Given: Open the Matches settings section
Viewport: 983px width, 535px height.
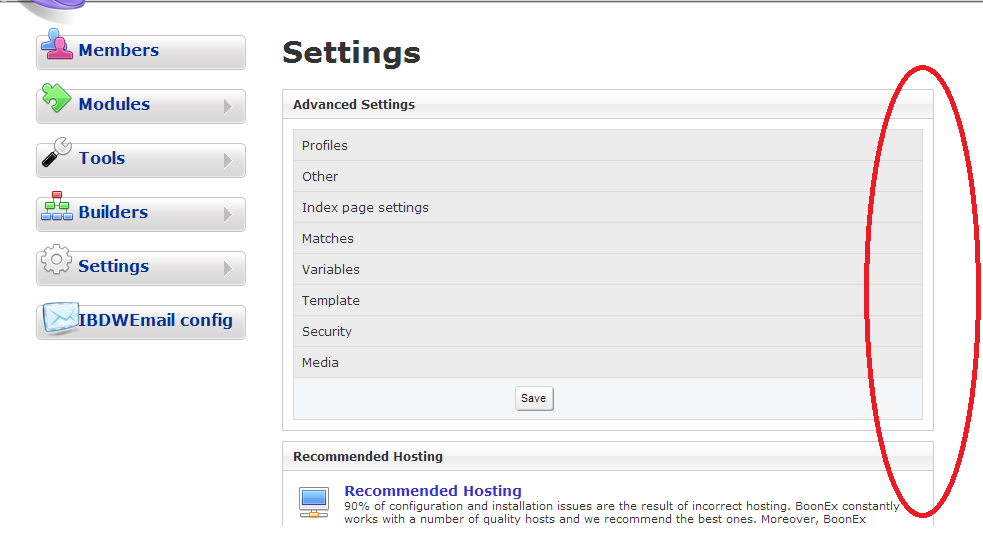Looking at the screenshot, I should coord(328,238).
